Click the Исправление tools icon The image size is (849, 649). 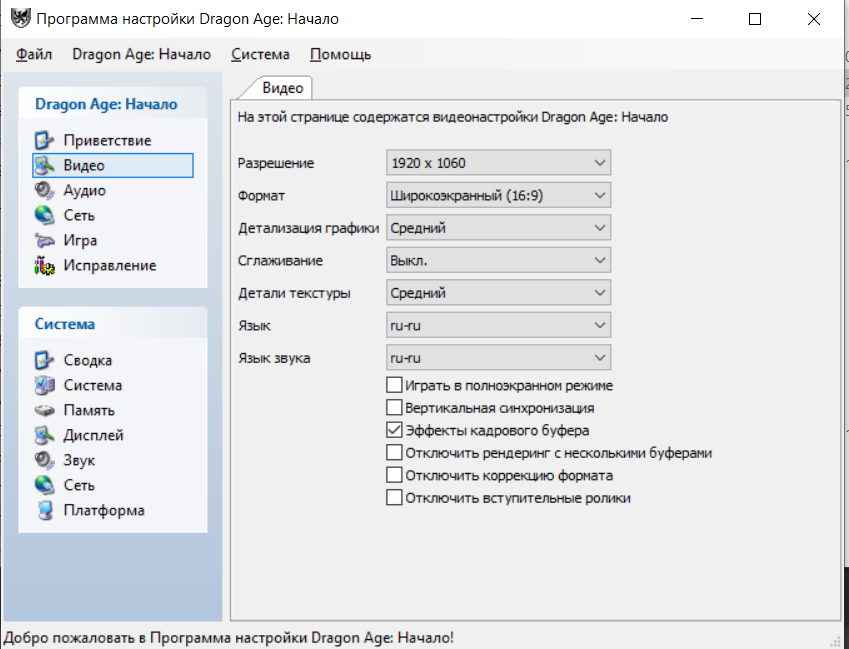[44, 265]
